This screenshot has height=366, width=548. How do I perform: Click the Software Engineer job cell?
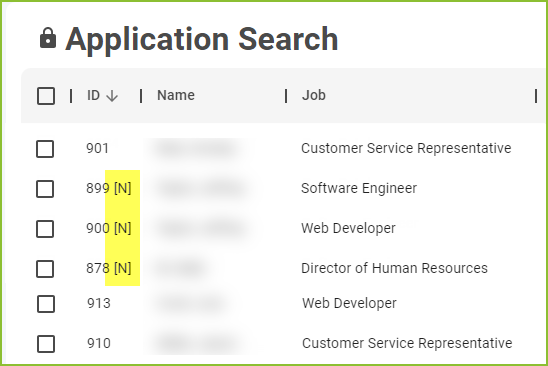pyautogui.click(x=359, y=188)
